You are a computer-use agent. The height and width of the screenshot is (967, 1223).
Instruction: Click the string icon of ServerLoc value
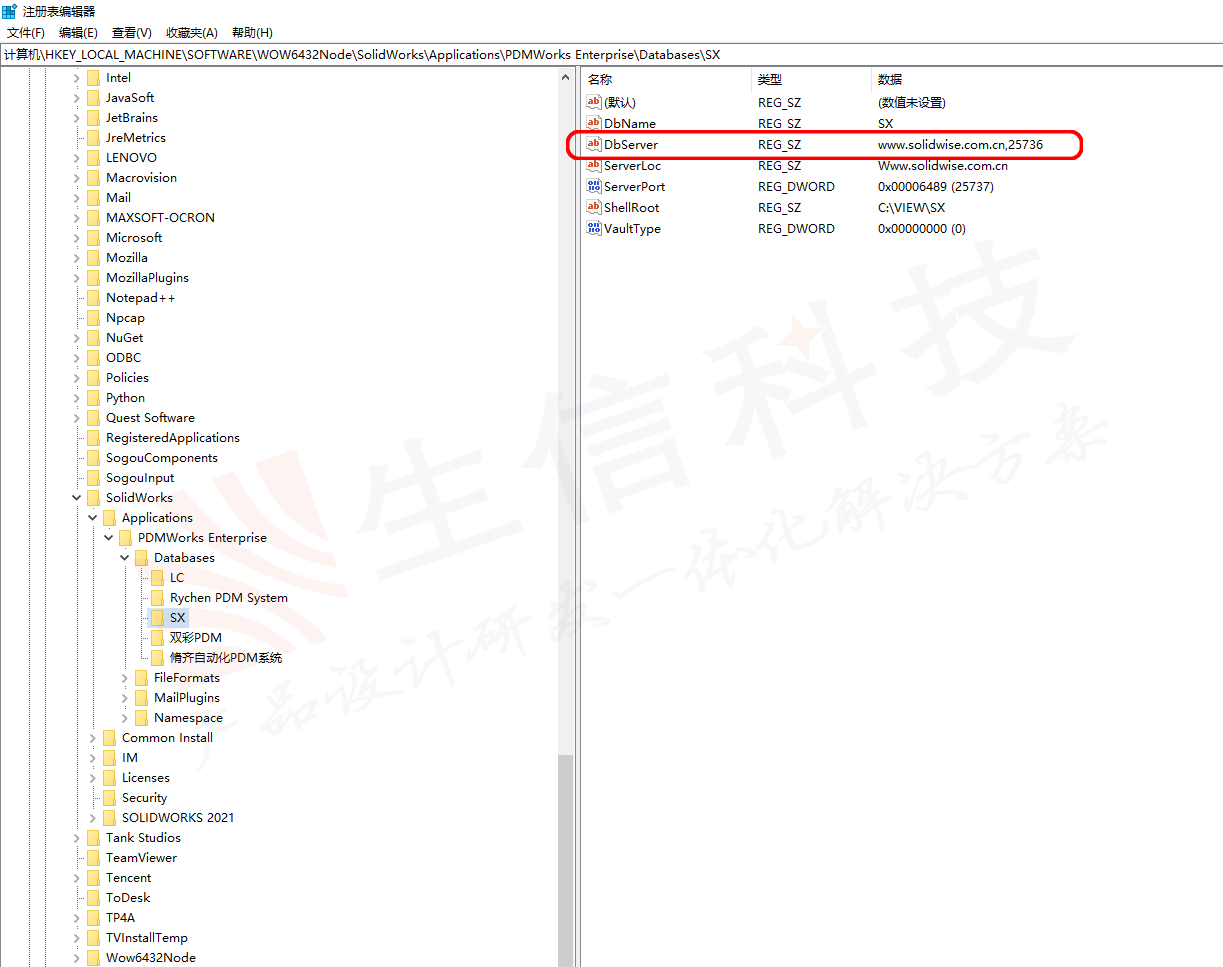[x=594, y=165]
